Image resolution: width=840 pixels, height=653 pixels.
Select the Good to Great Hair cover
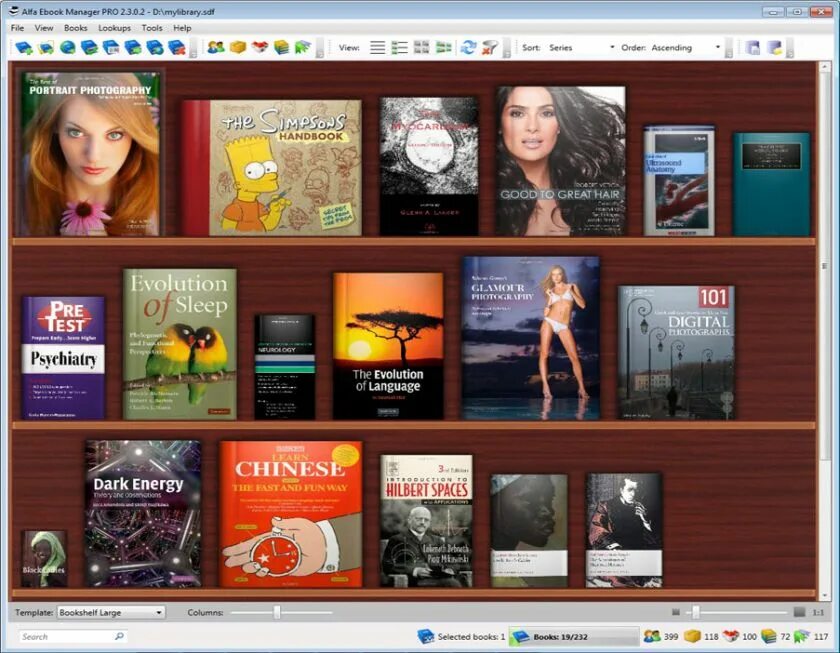pos(560,161)
